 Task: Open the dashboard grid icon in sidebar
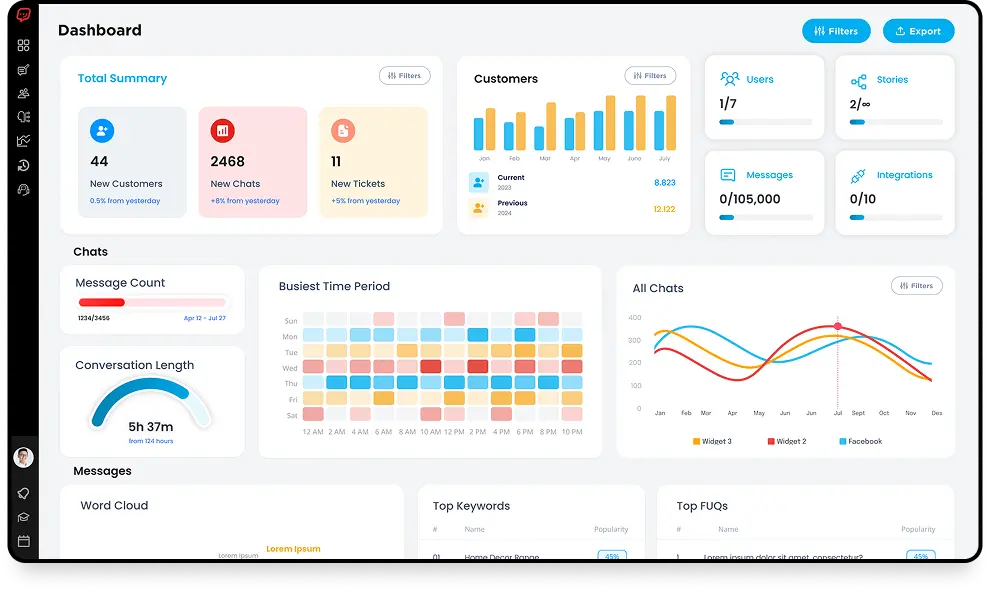pos(23,44)
